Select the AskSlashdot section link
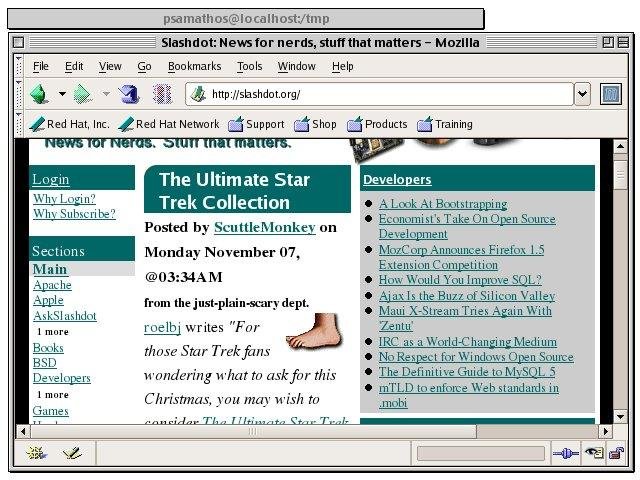The height and width of the screenshot is (480, 640). point(65,316)
